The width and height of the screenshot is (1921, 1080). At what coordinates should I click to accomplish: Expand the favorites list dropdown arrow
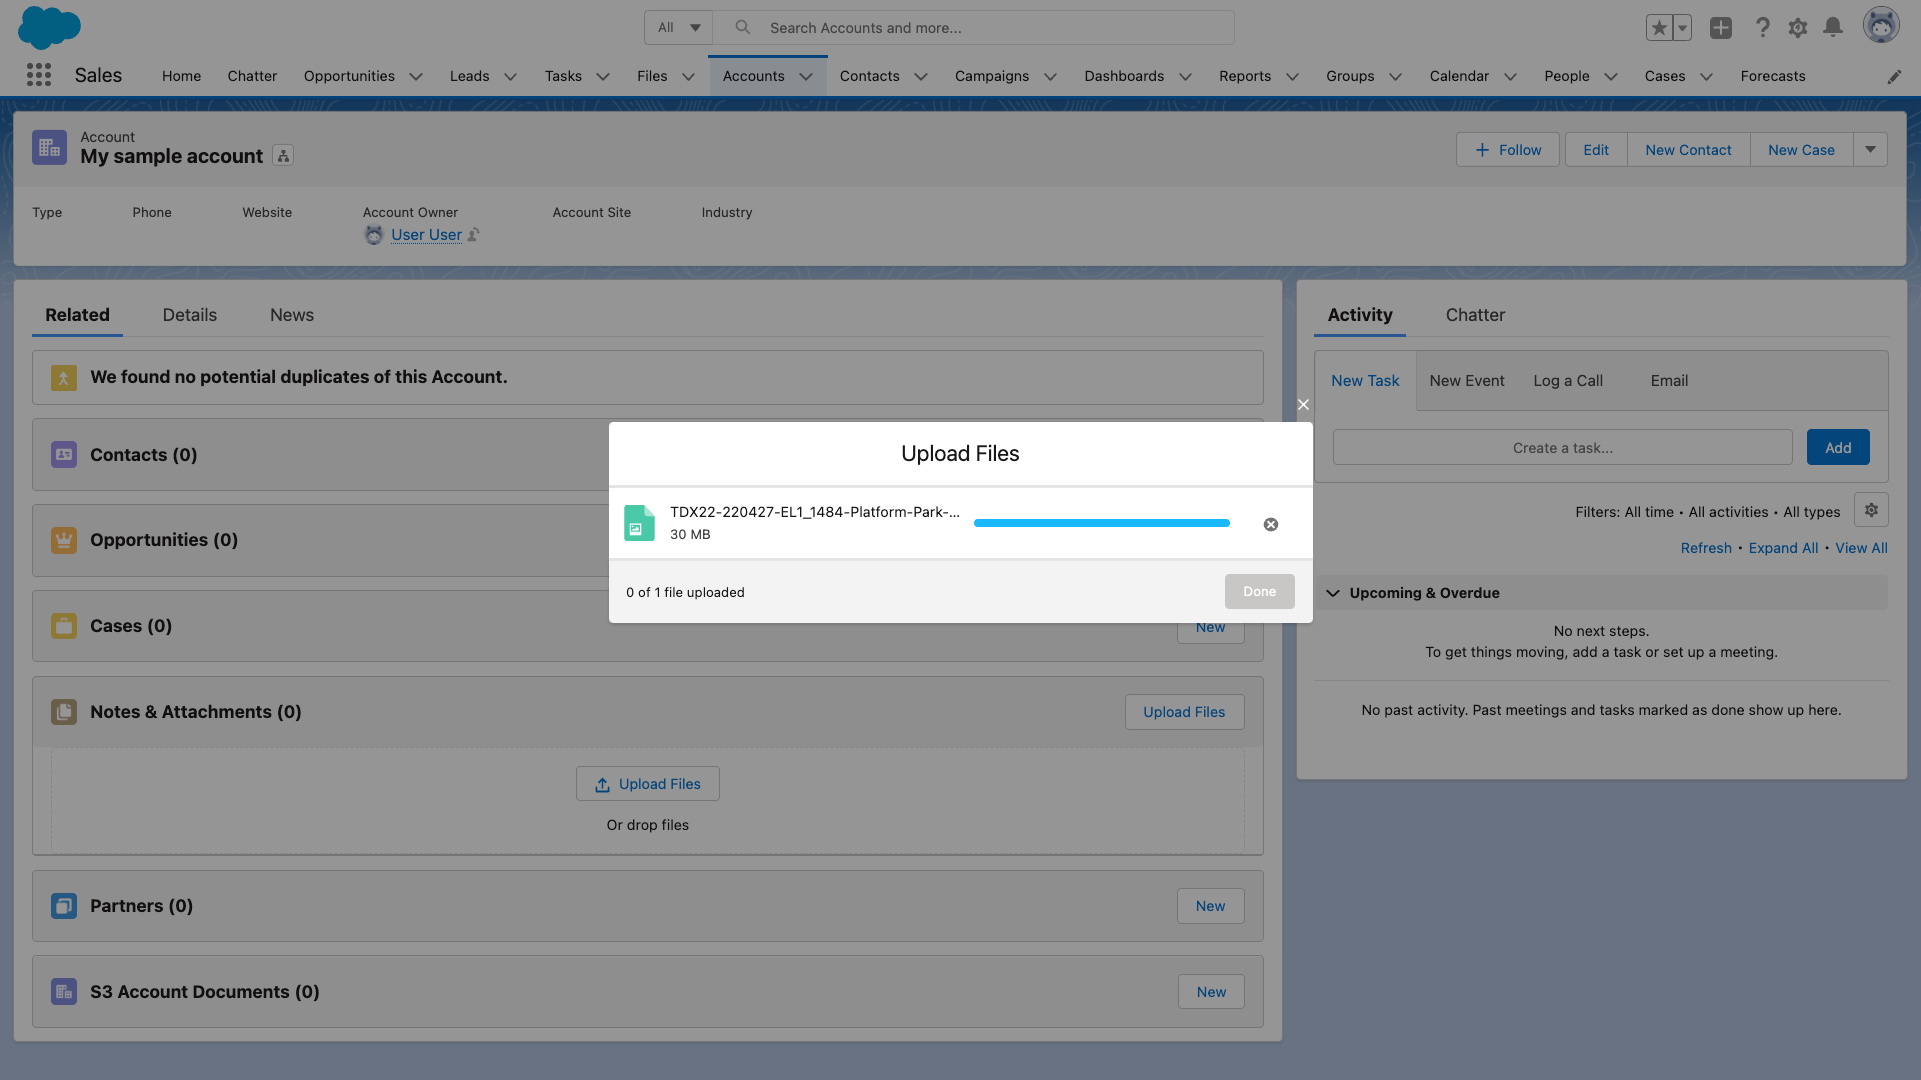click(1682, 28)
